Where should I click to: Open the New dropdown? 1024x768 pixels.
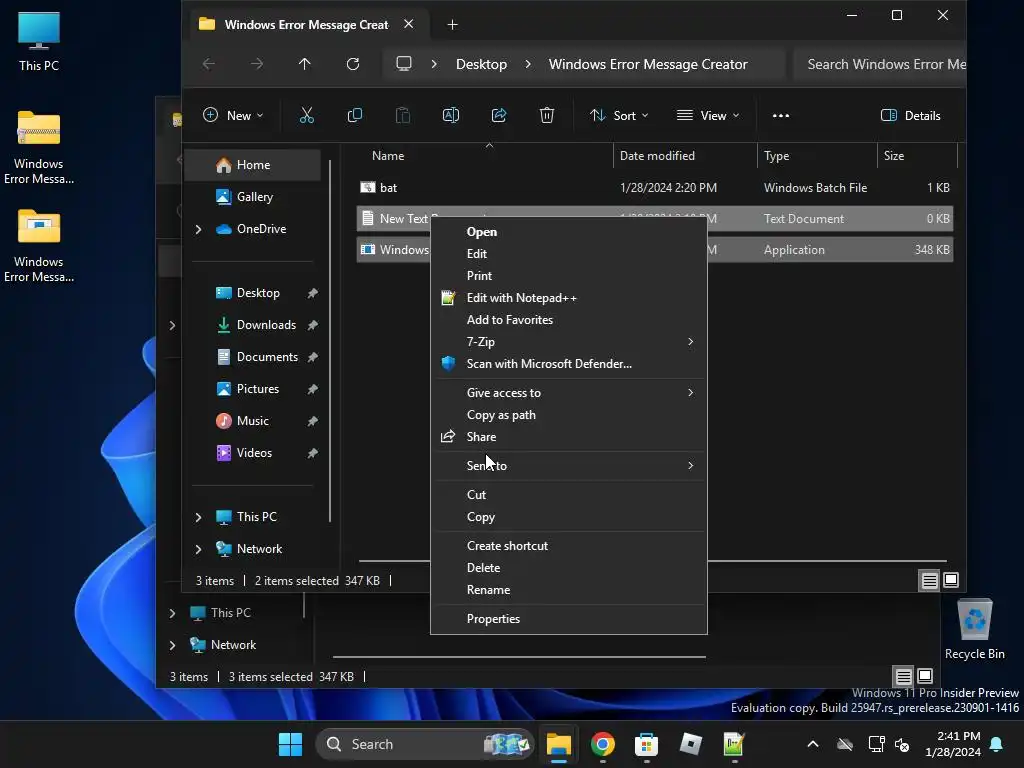(233, 116)
